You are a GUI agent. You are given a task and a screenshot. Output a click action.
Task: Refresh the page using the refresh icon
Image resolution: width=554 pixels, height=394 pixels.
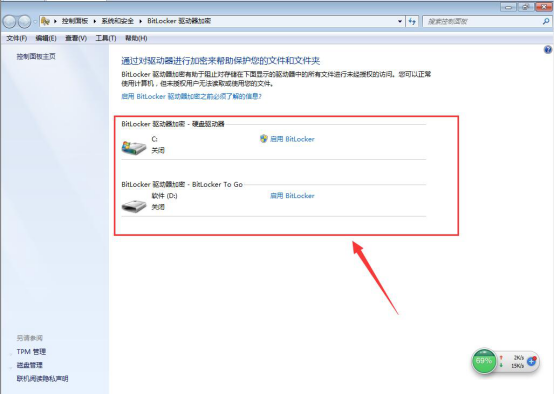coord(412,21)
